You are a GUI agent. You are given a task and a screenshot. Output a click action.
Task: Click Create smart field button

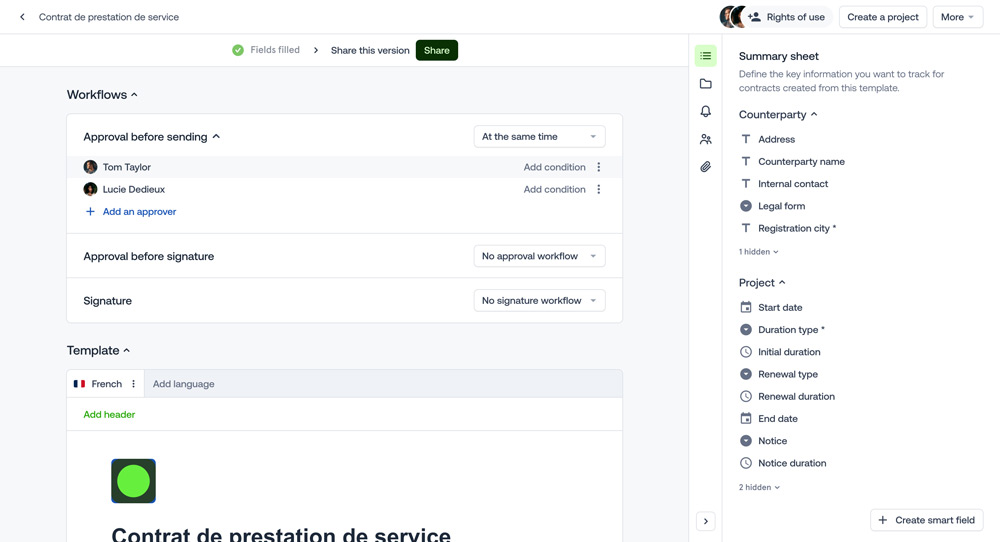click(926, 520)
